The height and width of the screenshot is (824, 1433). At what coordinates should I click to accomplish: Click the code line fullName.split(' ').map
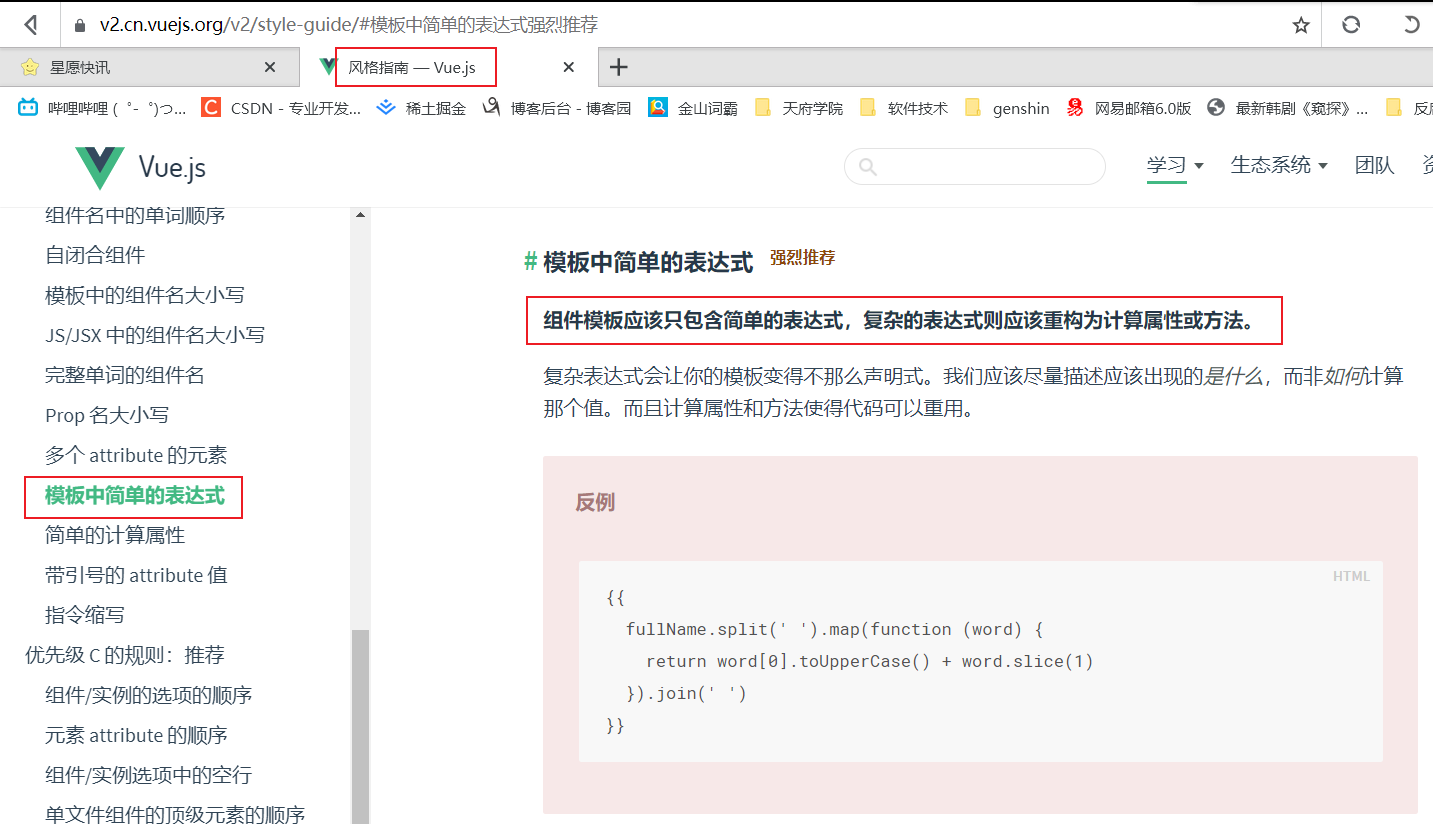(835, 629)
